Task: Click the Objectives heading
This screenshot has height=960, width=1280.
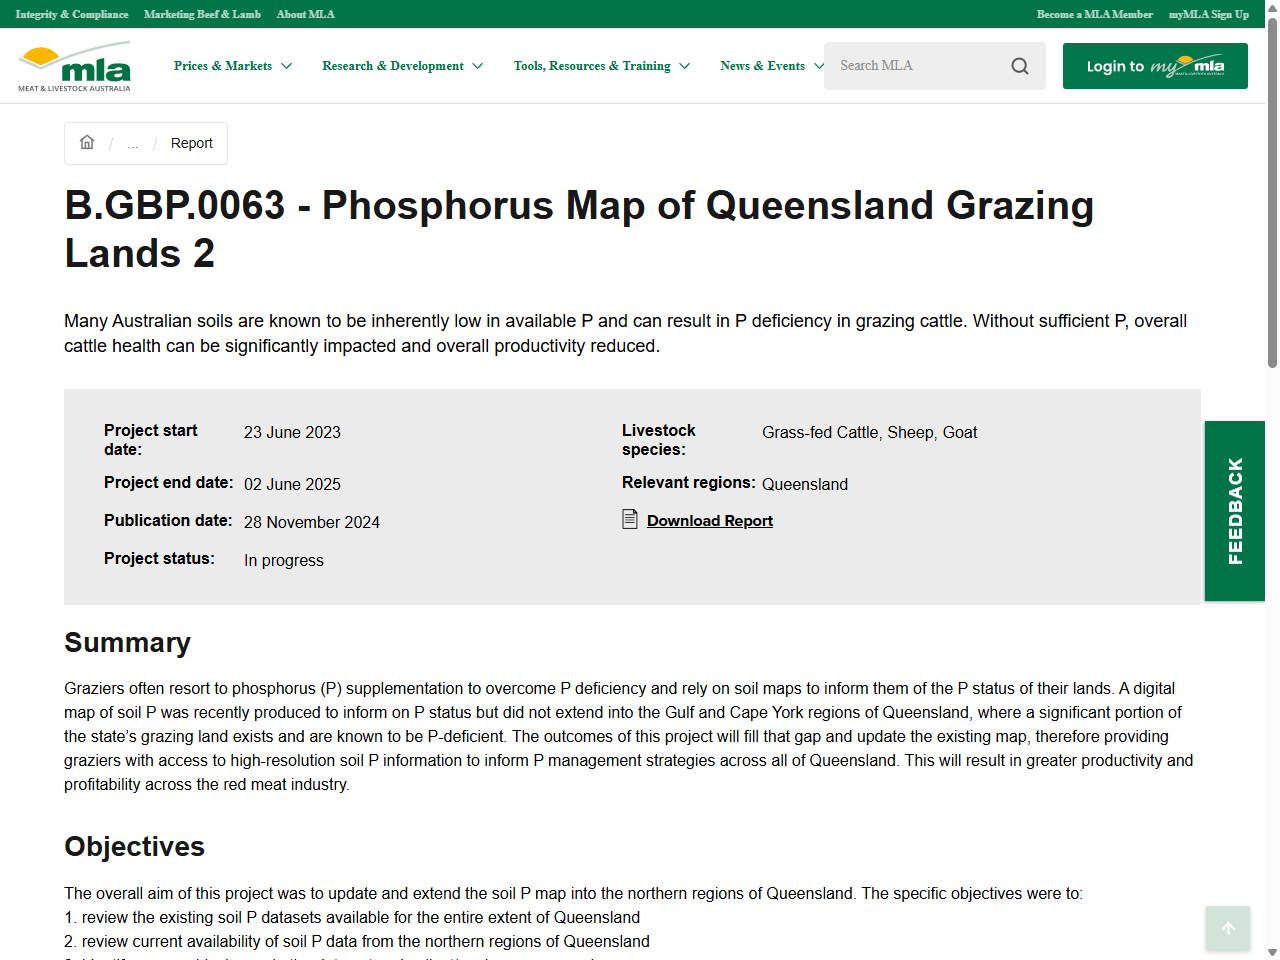Action: [x=135, y=846]
